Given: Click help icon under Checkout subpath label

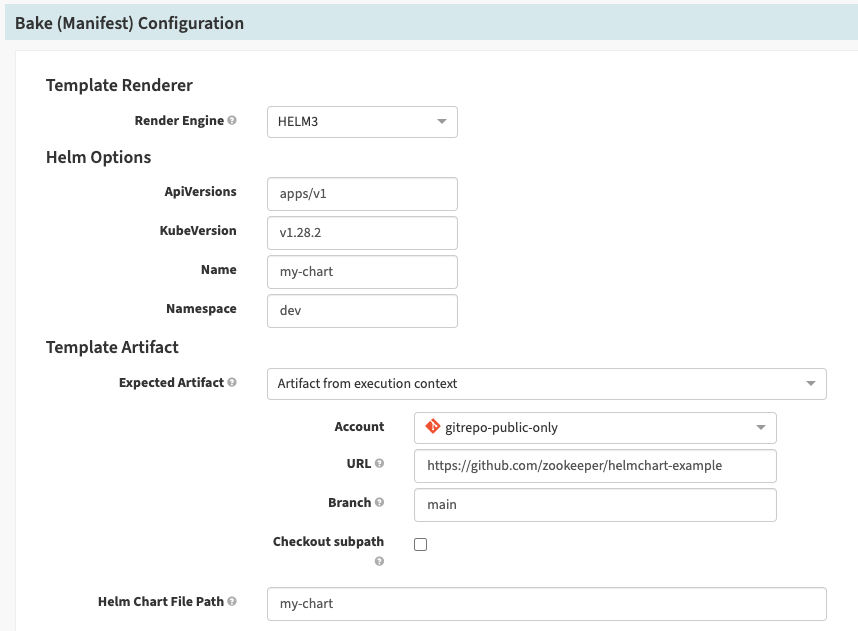Looking at the screenshot, I should tap(379, 561).
